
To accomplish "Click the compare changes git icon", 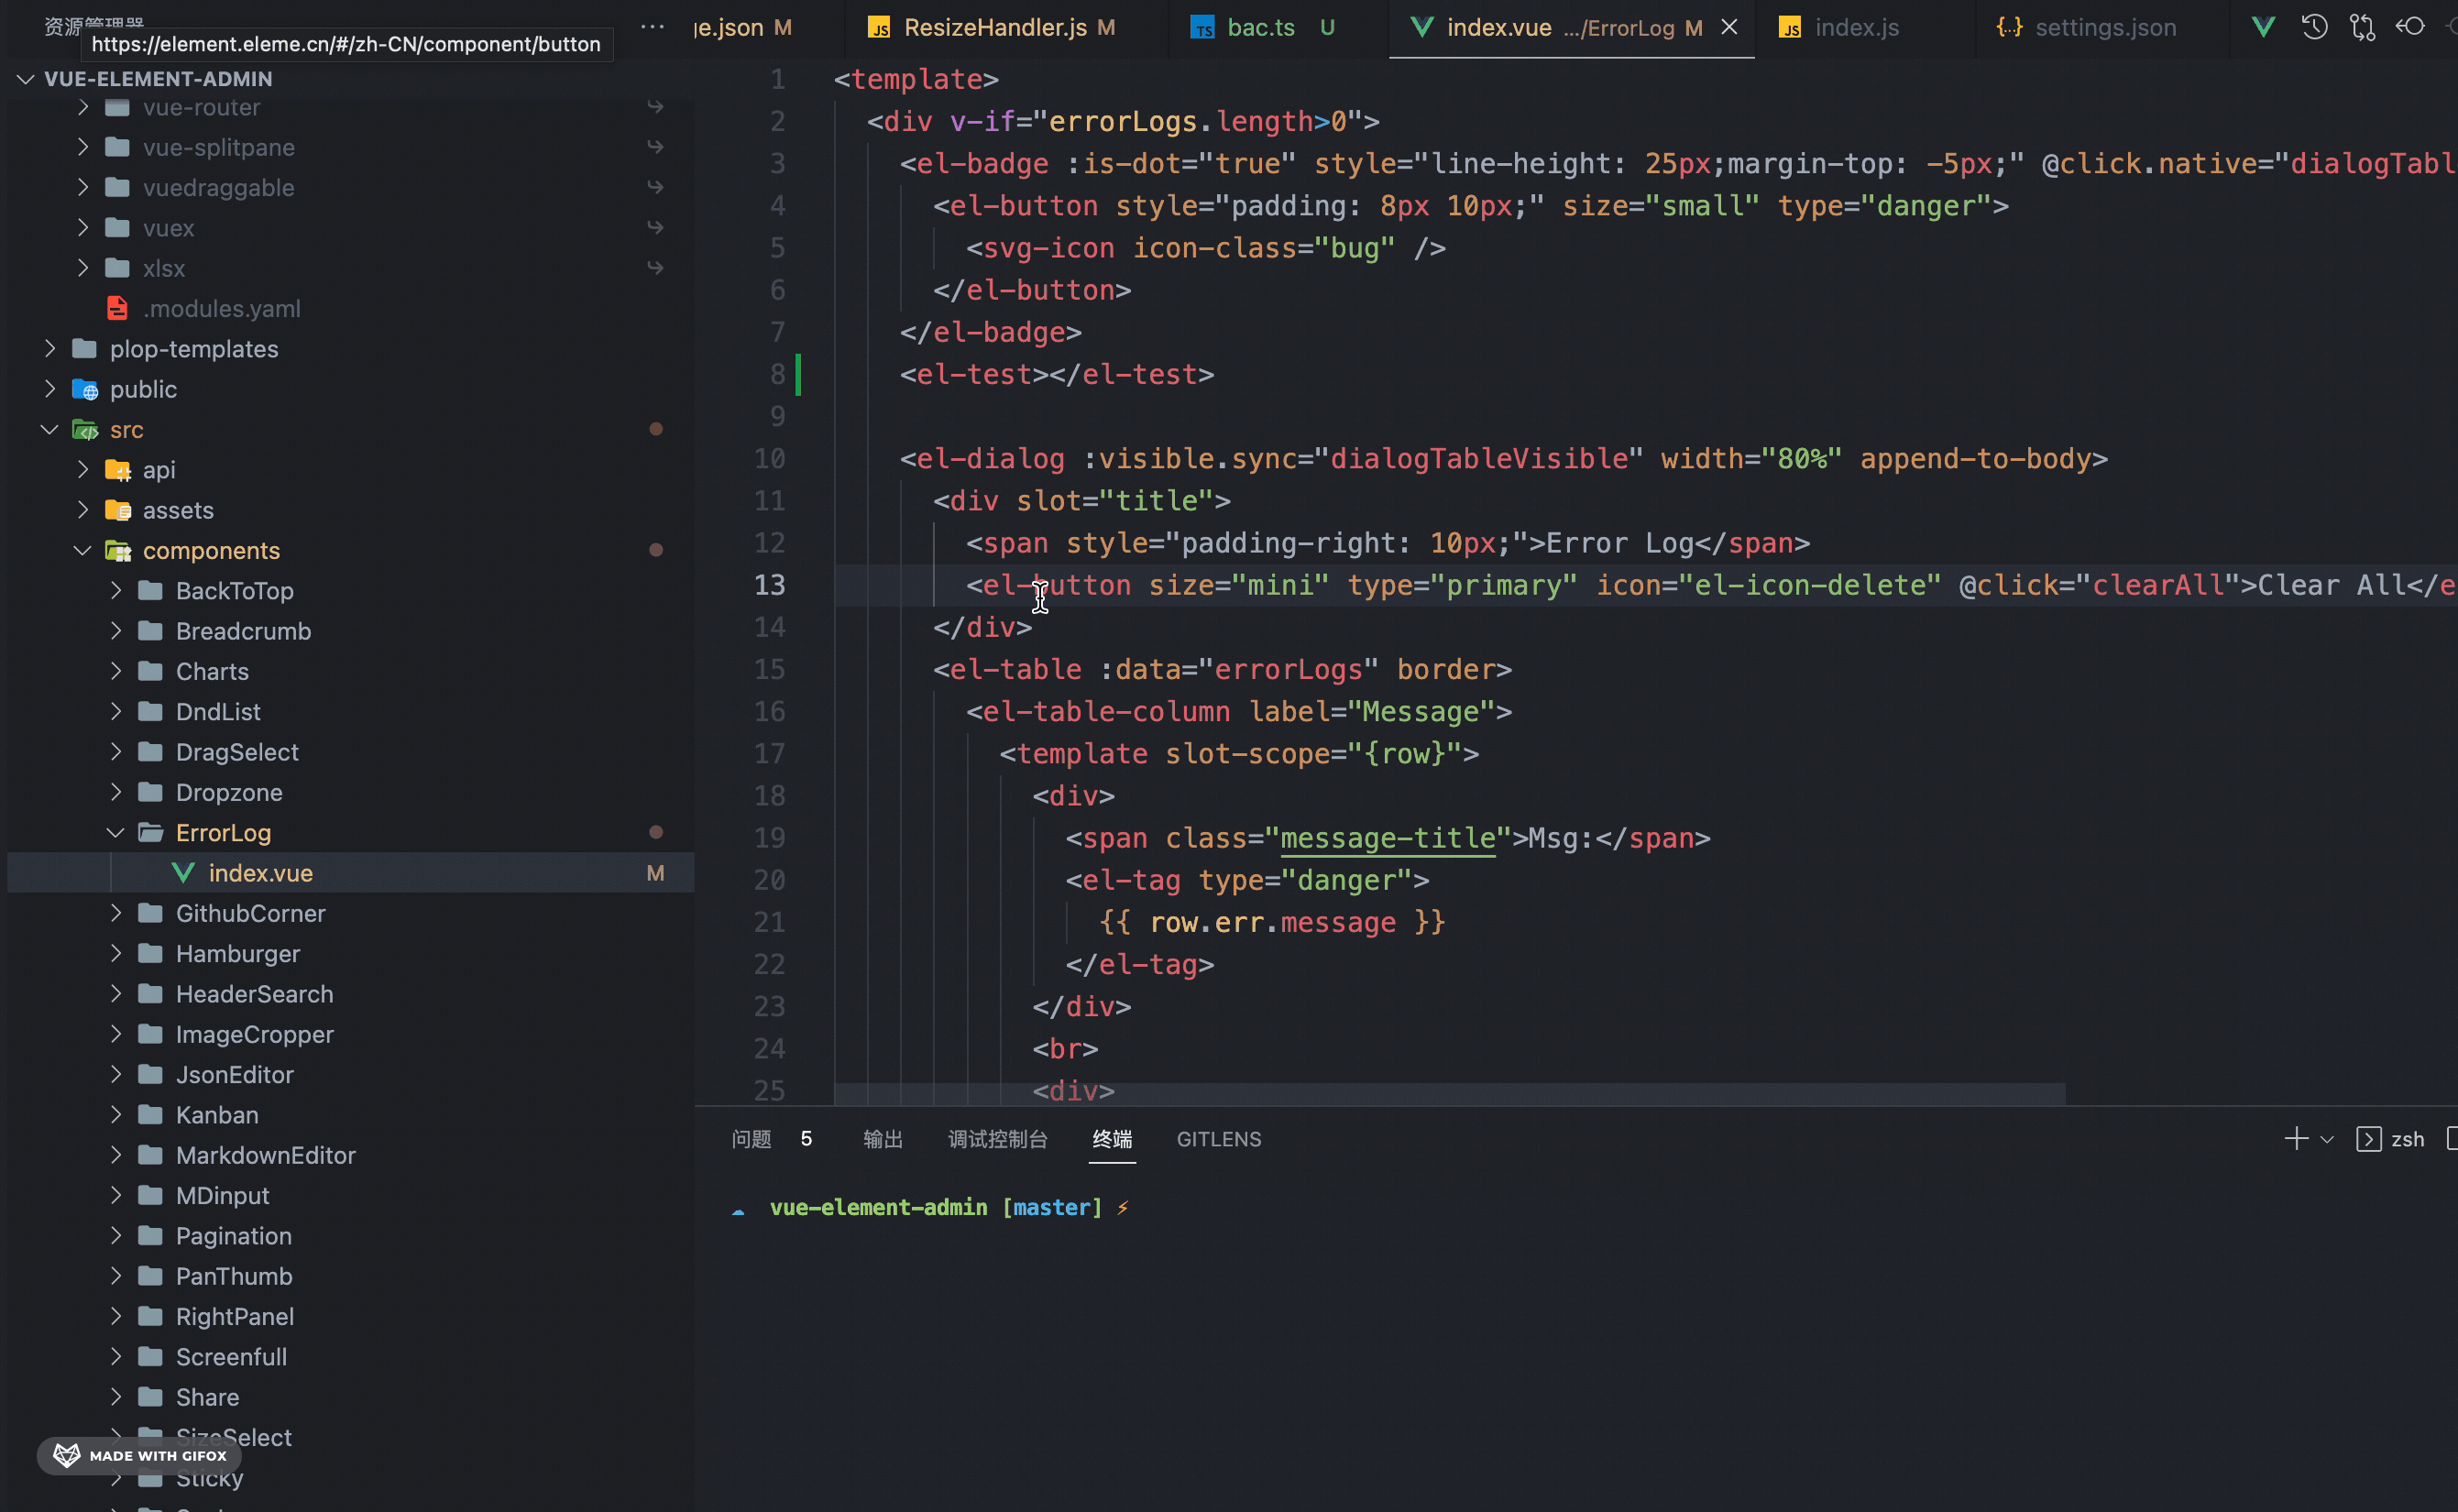I will (x=2362, y=27).
